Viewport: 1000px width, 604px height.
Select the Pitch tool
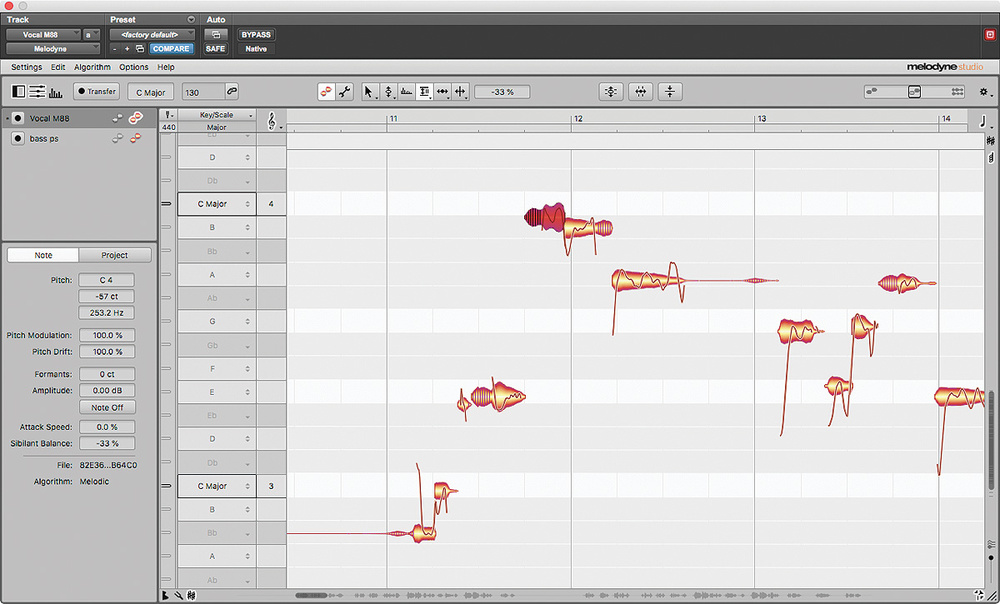pos(387,91)
